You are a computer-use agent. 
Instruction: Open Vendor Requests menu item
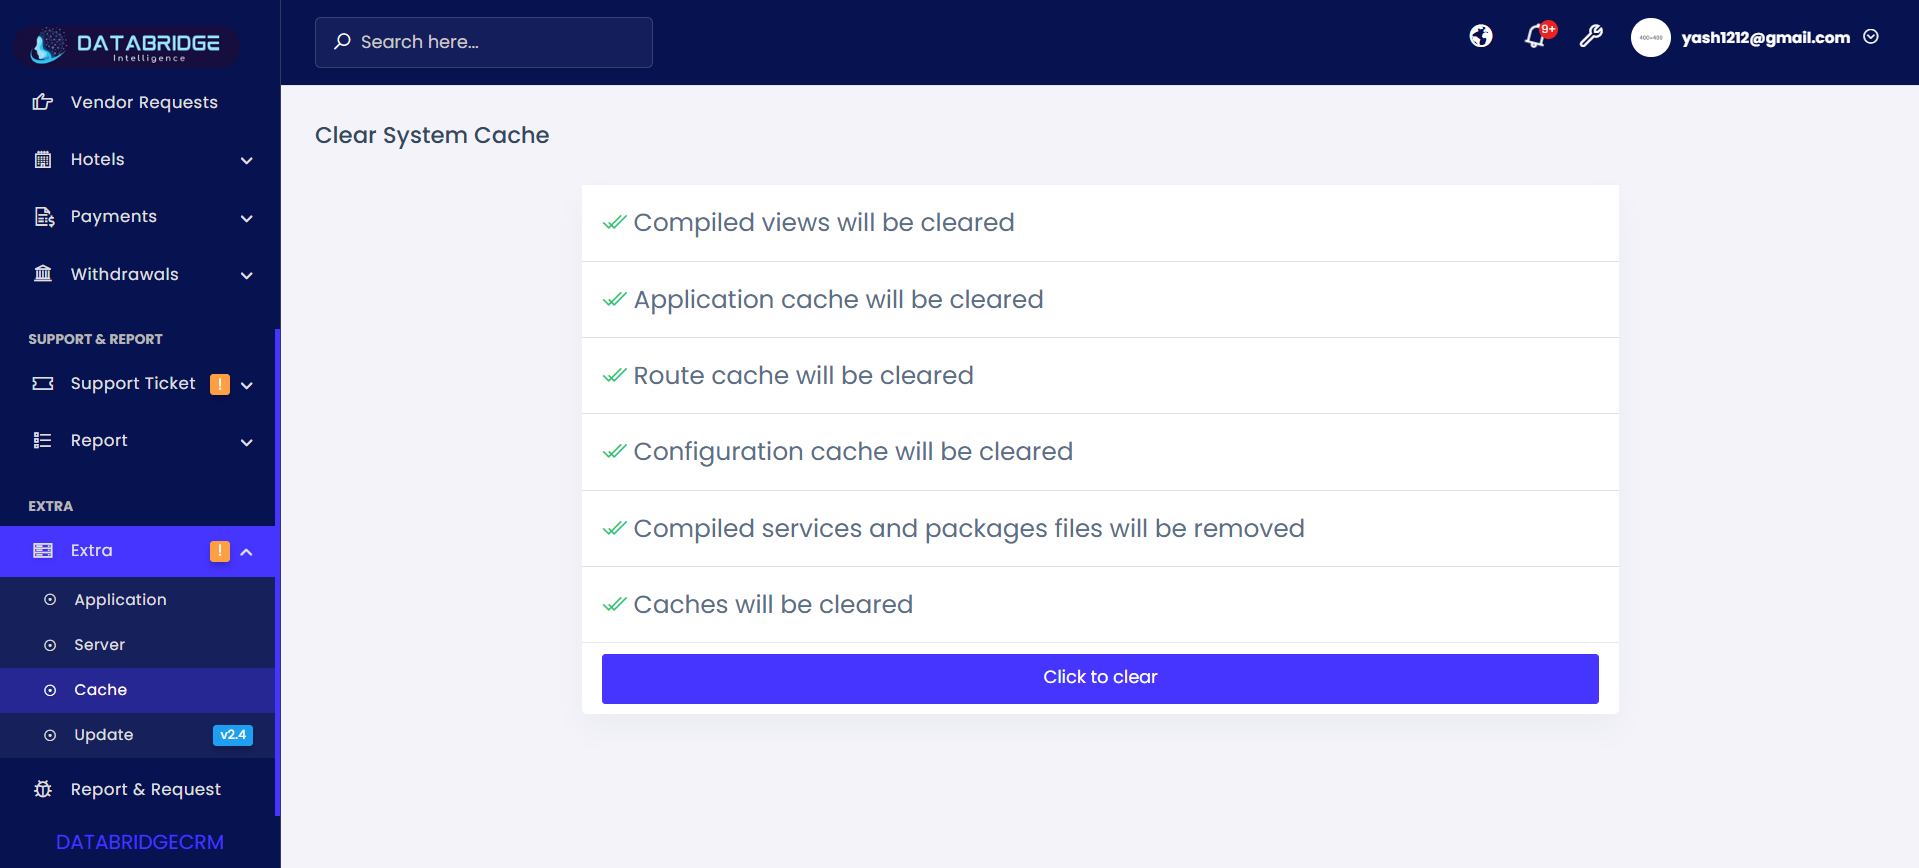tap(138, 102)
